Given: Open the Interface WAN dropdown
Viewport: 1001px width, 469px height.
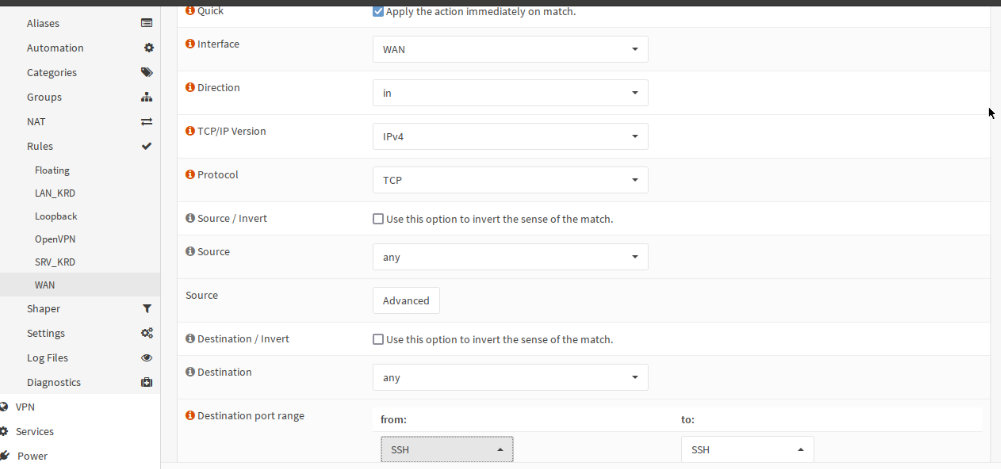Looking at the screenshot, I should coord(510,49).
